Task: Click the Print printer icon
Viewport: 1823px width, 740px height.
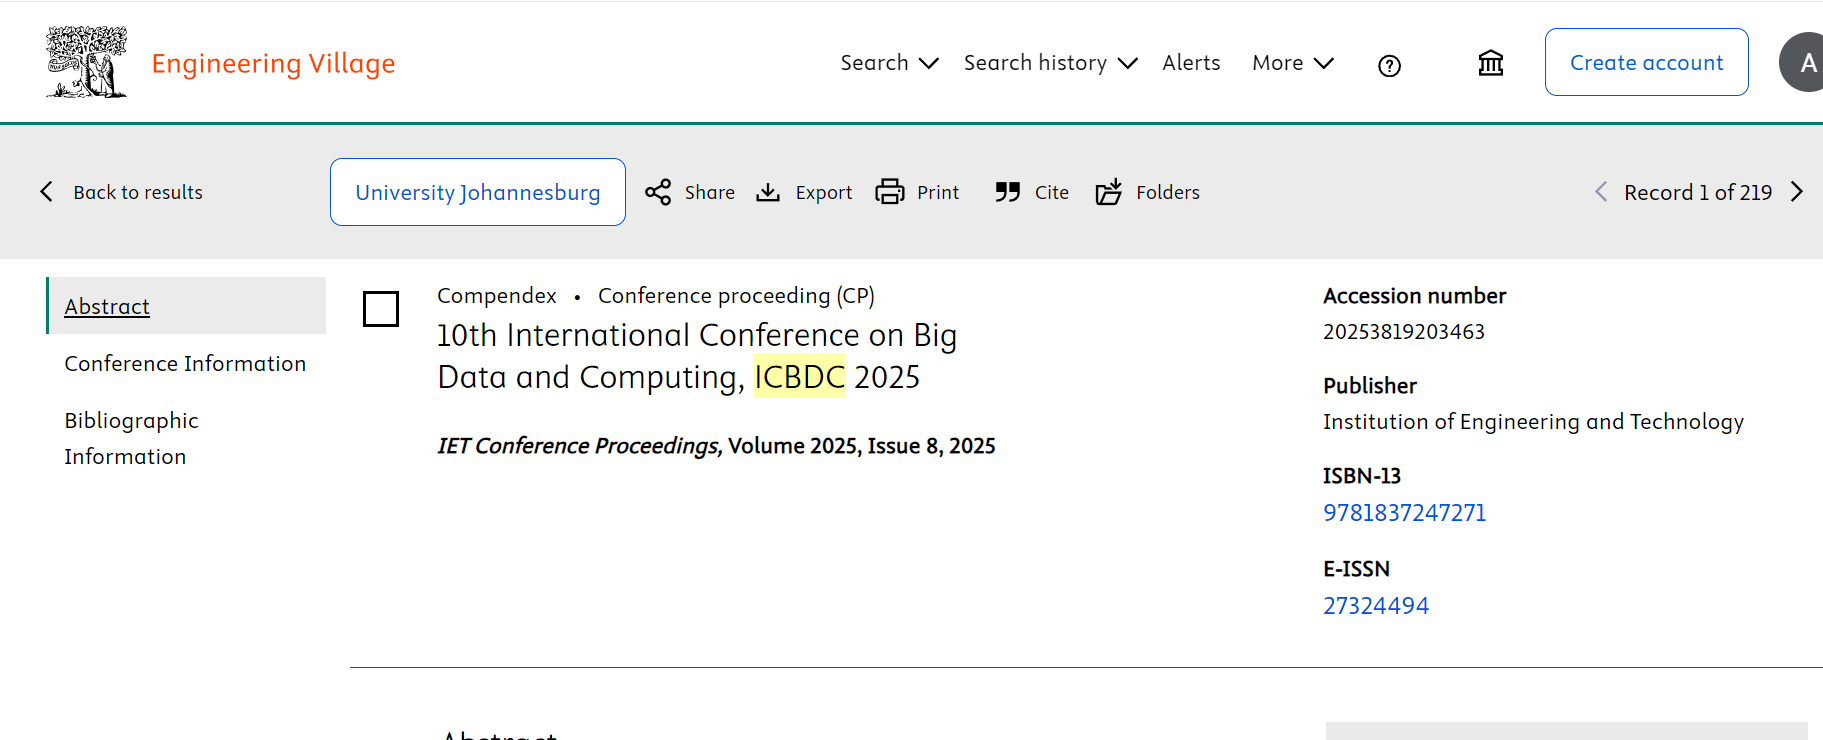Action: pyautogui.click(x=889, y=192)
